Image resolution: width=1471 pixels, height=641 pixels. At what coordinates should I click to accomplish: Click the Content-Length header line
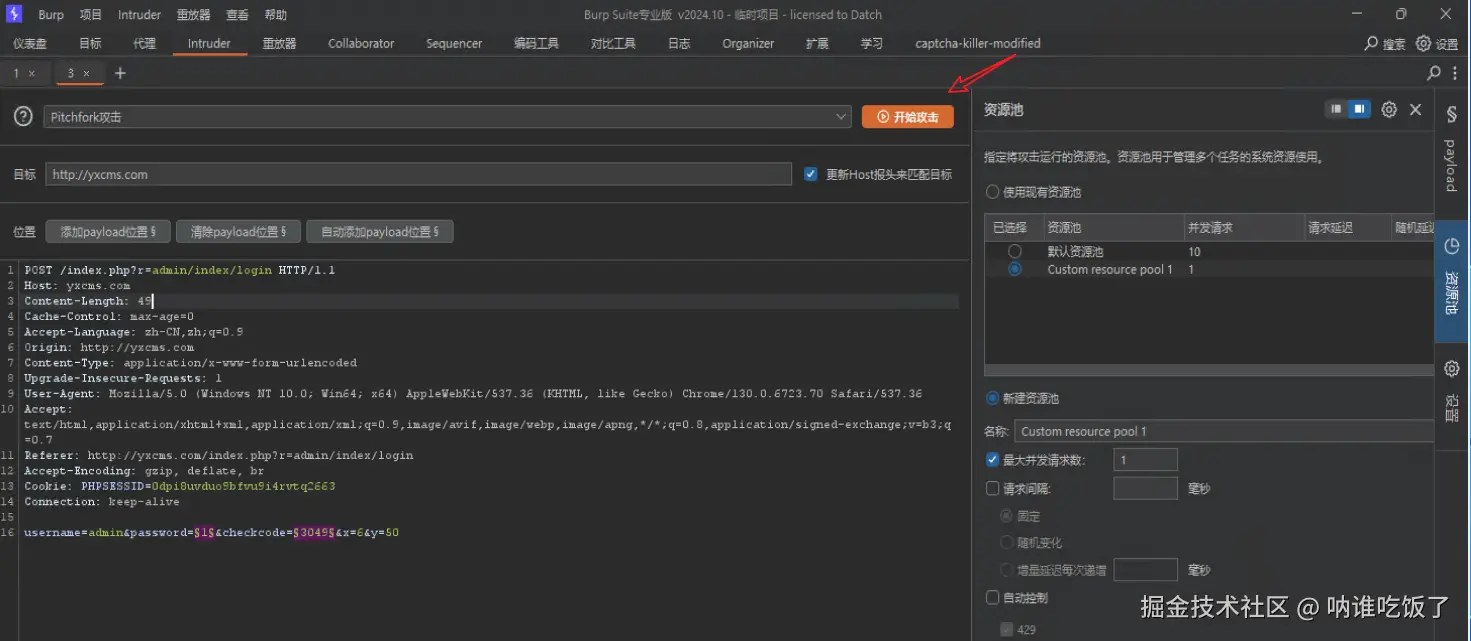tap(88, 301)
